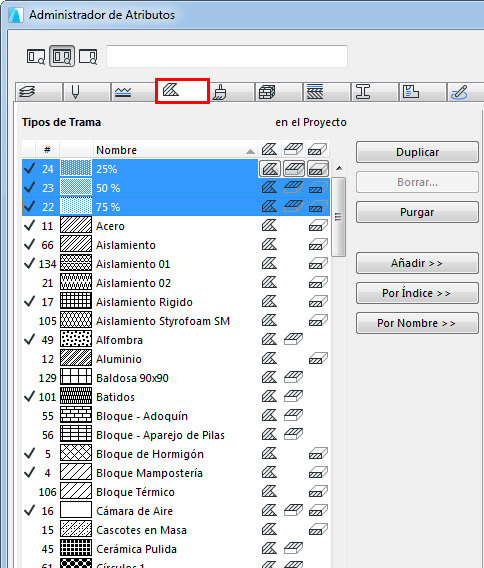The image size is (484, 568).
Task: Click drafting fill icon for Batidos
Action: [x=269, y=396]
